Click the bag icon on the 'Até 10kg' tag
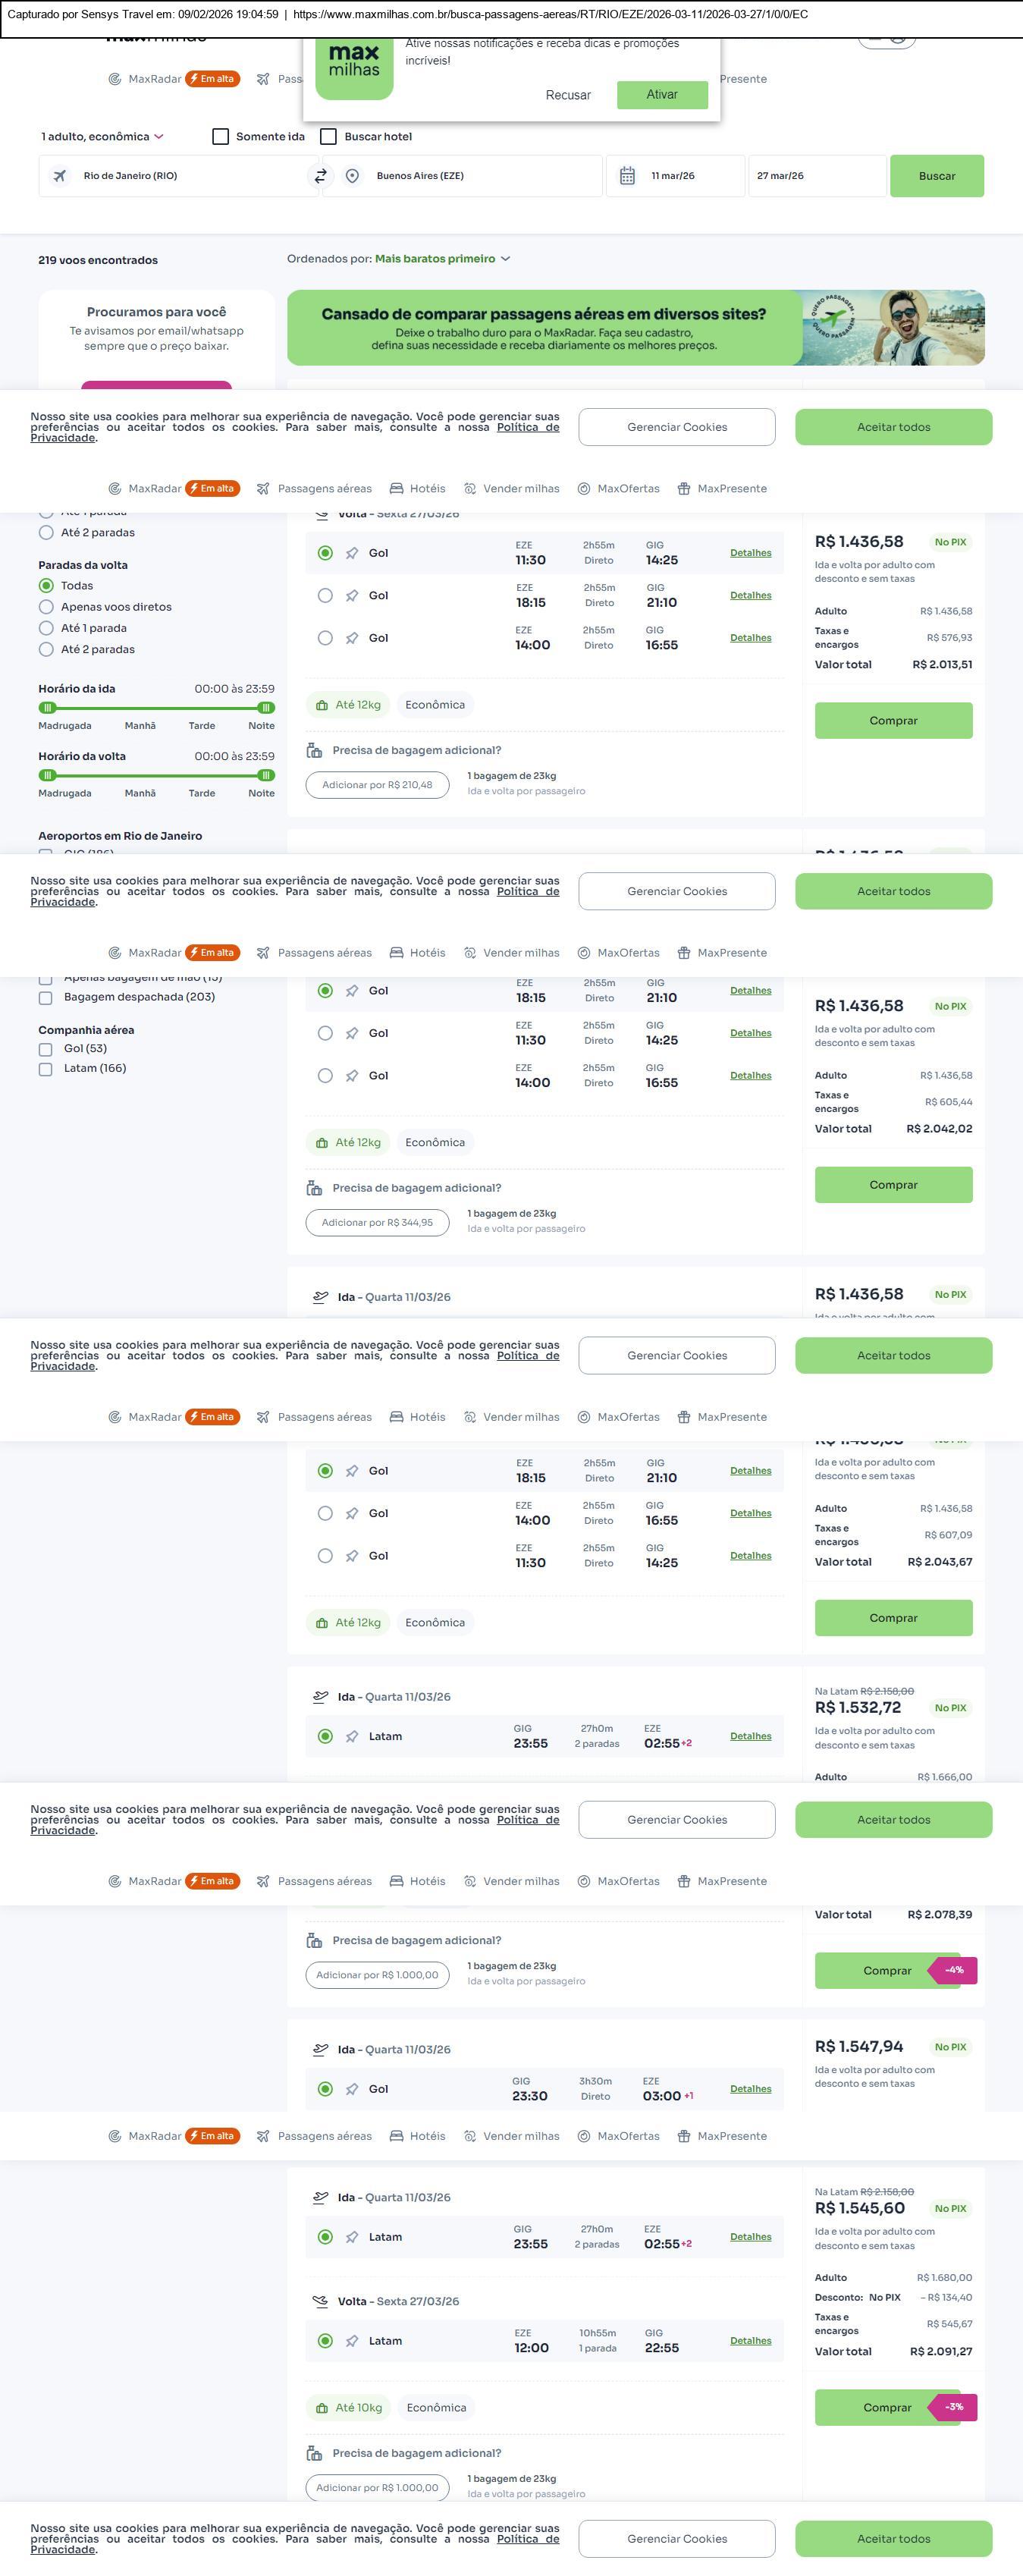The width and height of the screenshot is (1023, 2576). click(322, 2408)
